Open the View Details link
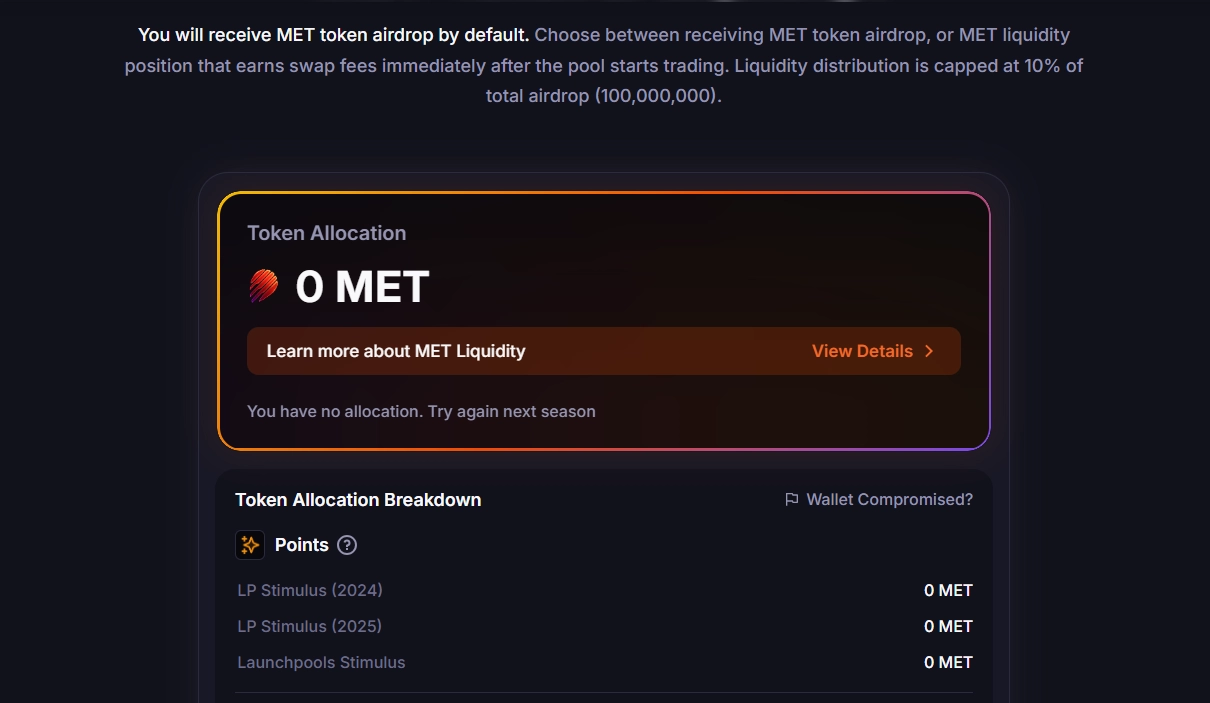The height and width of the screenshot is (703, 1210). coord(862,351)
